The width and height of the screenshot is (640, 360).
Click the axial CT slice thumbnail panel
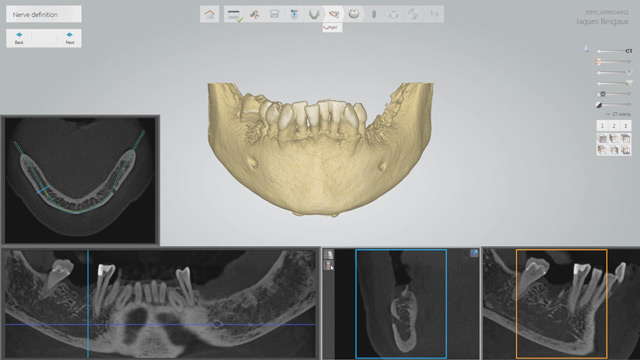click(80, 180)
